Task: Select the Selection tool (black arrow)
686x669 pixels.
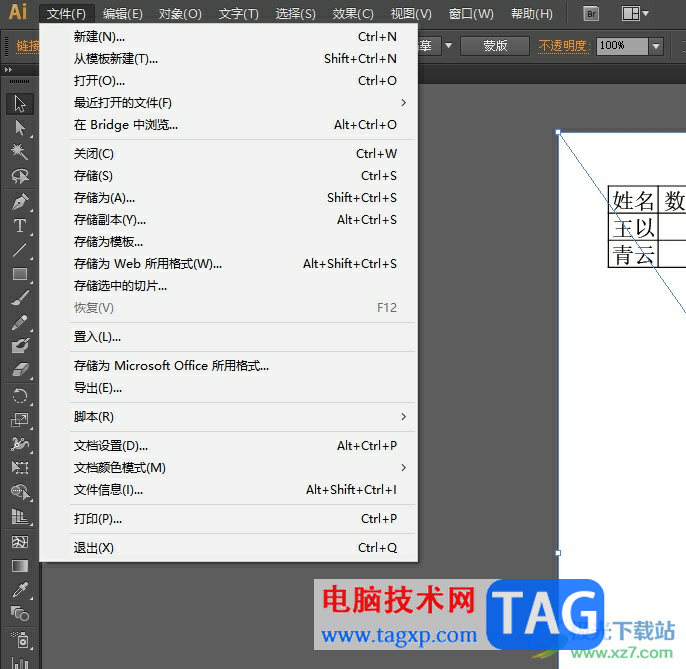Action: click(20, 104)
